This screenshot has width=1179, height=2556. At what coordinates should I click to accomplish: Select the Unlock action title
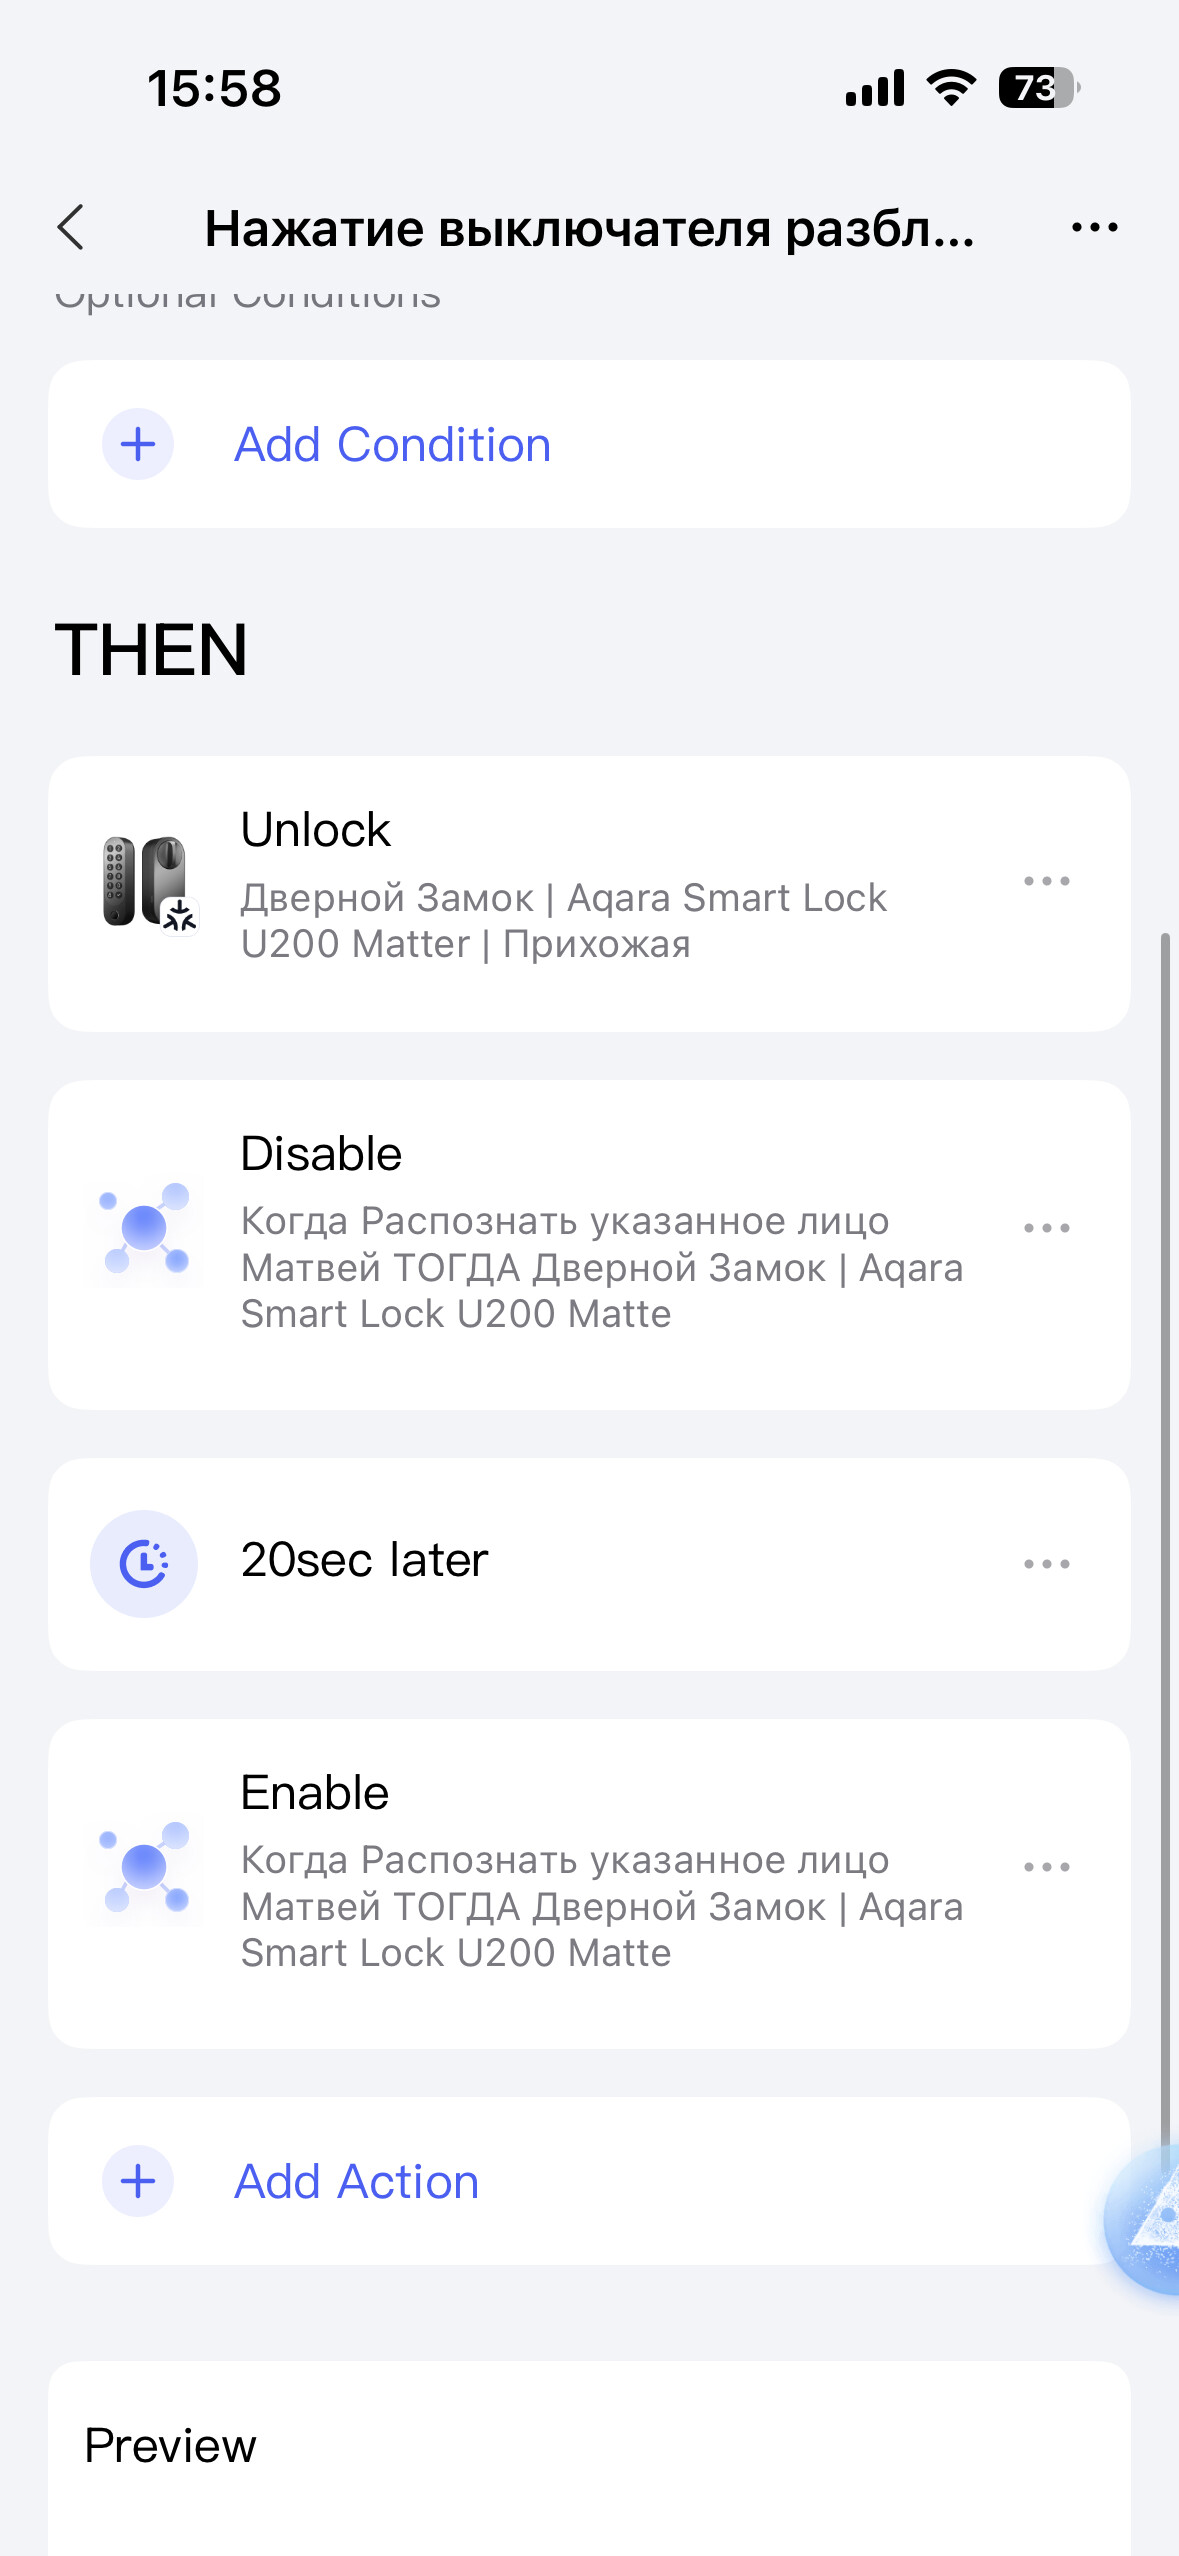click(315, 830)
